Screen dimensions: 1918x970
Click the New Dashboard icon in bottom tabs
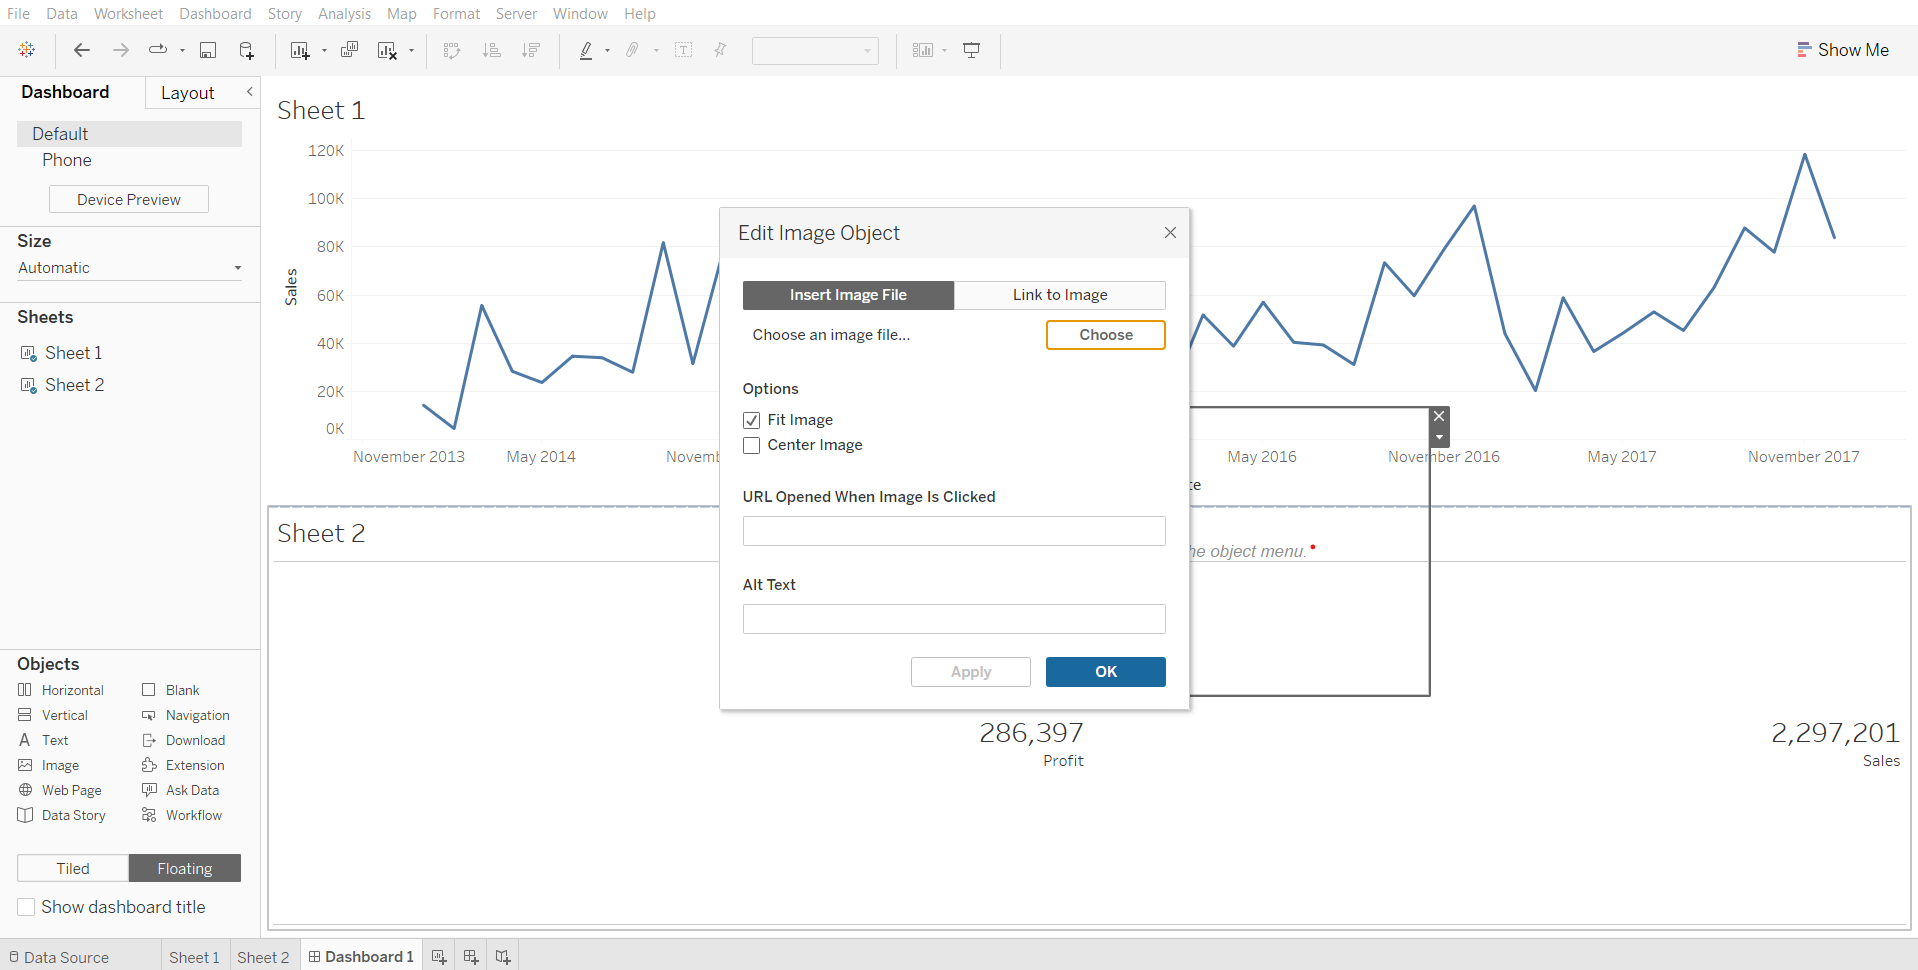coord(471,957)
